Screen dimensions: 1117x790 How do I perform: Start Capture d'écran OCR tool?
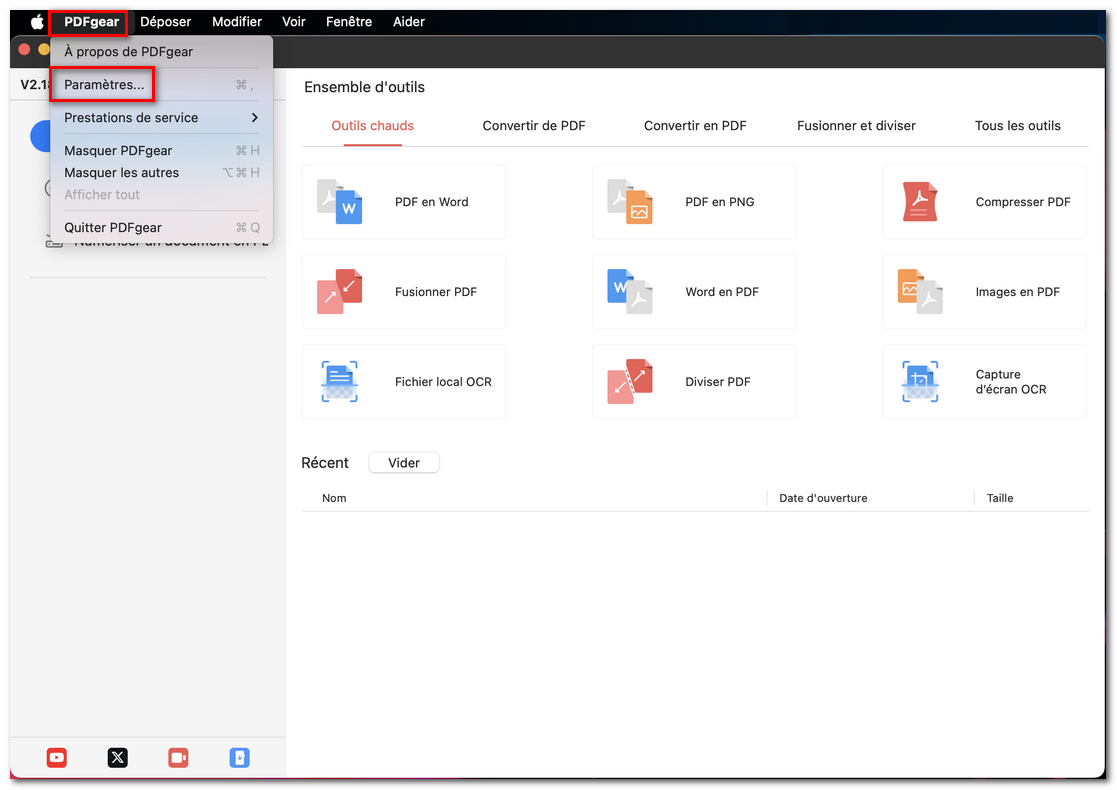[x=920, y=382]
